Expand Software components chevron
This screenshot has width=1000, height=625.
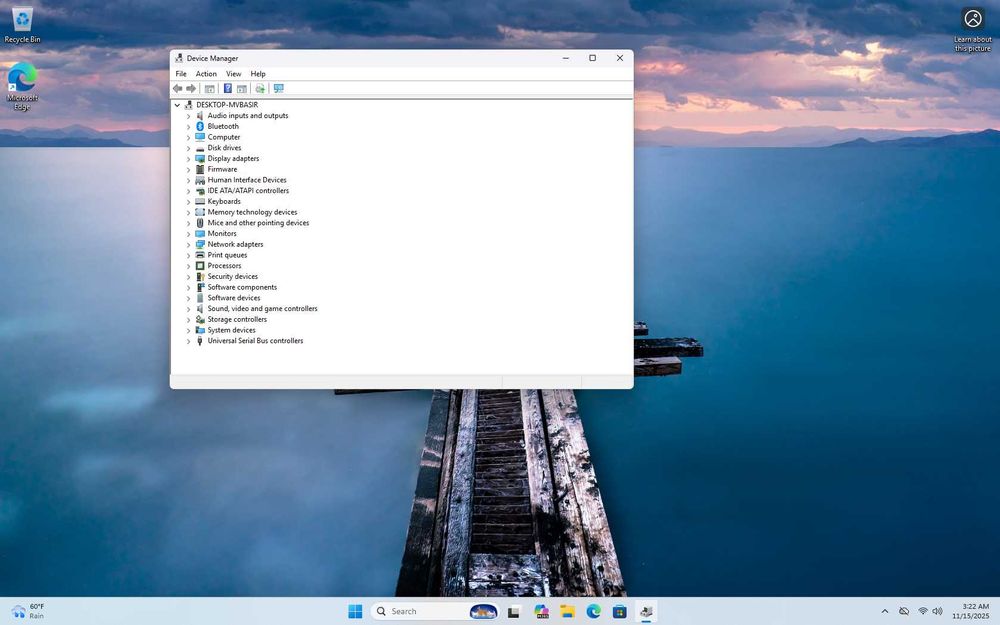point(188,288)
